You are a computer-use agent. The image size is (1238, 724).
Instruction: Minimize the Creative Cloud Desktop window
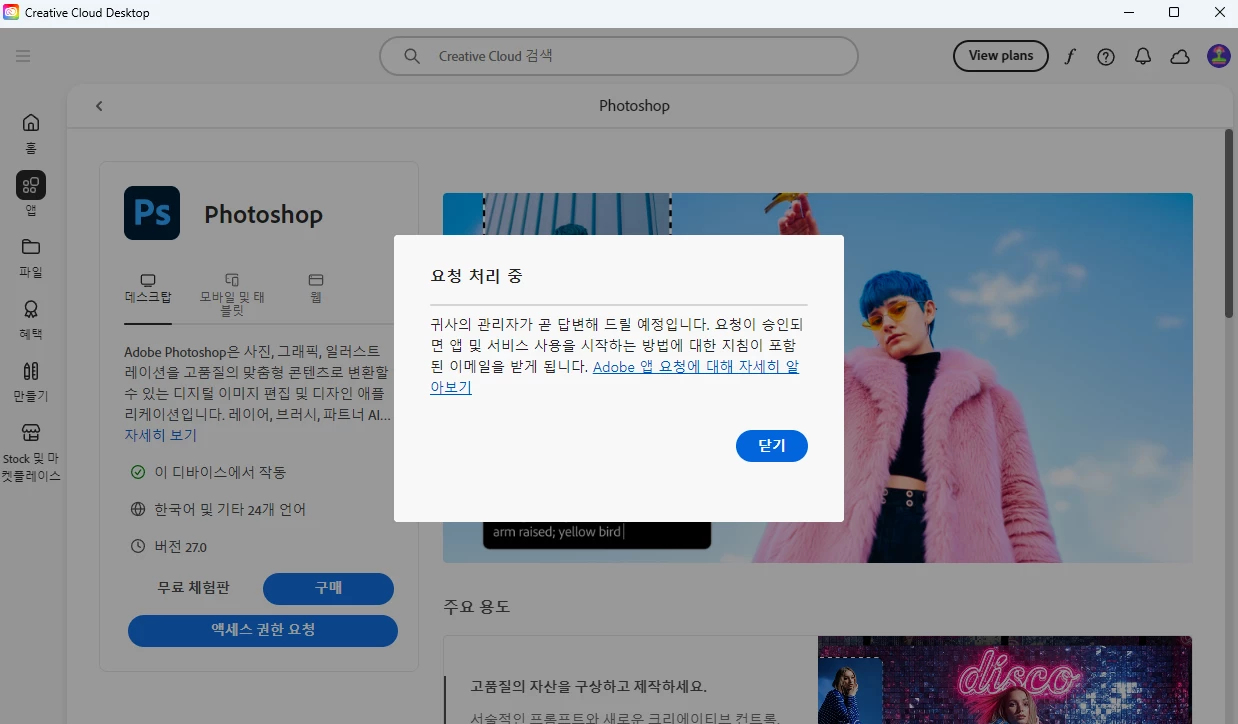click(1128, 12)
